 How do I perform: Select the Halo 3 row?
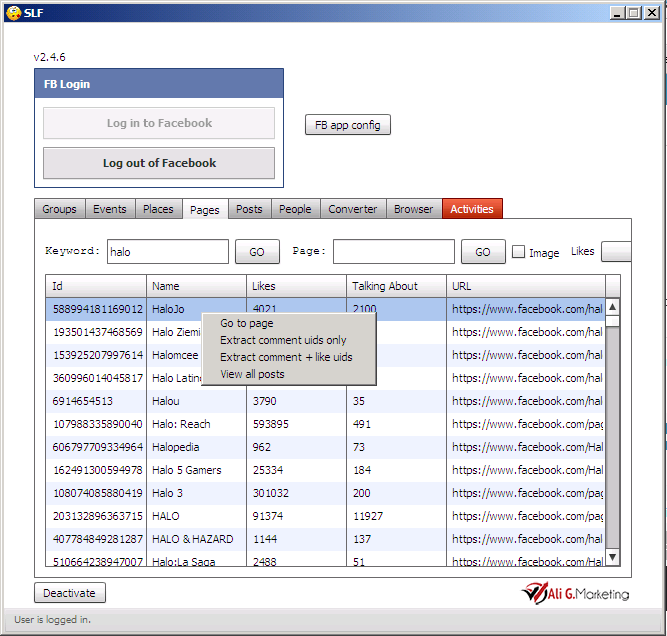325,493
